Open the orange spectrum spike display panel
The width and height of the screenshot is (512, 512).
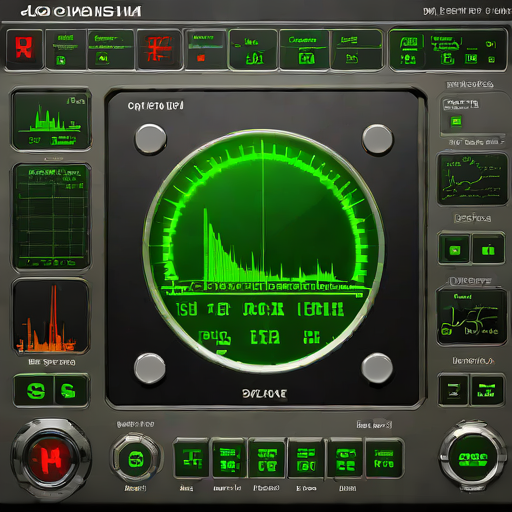pyautogui.click(x=51, y=317)
